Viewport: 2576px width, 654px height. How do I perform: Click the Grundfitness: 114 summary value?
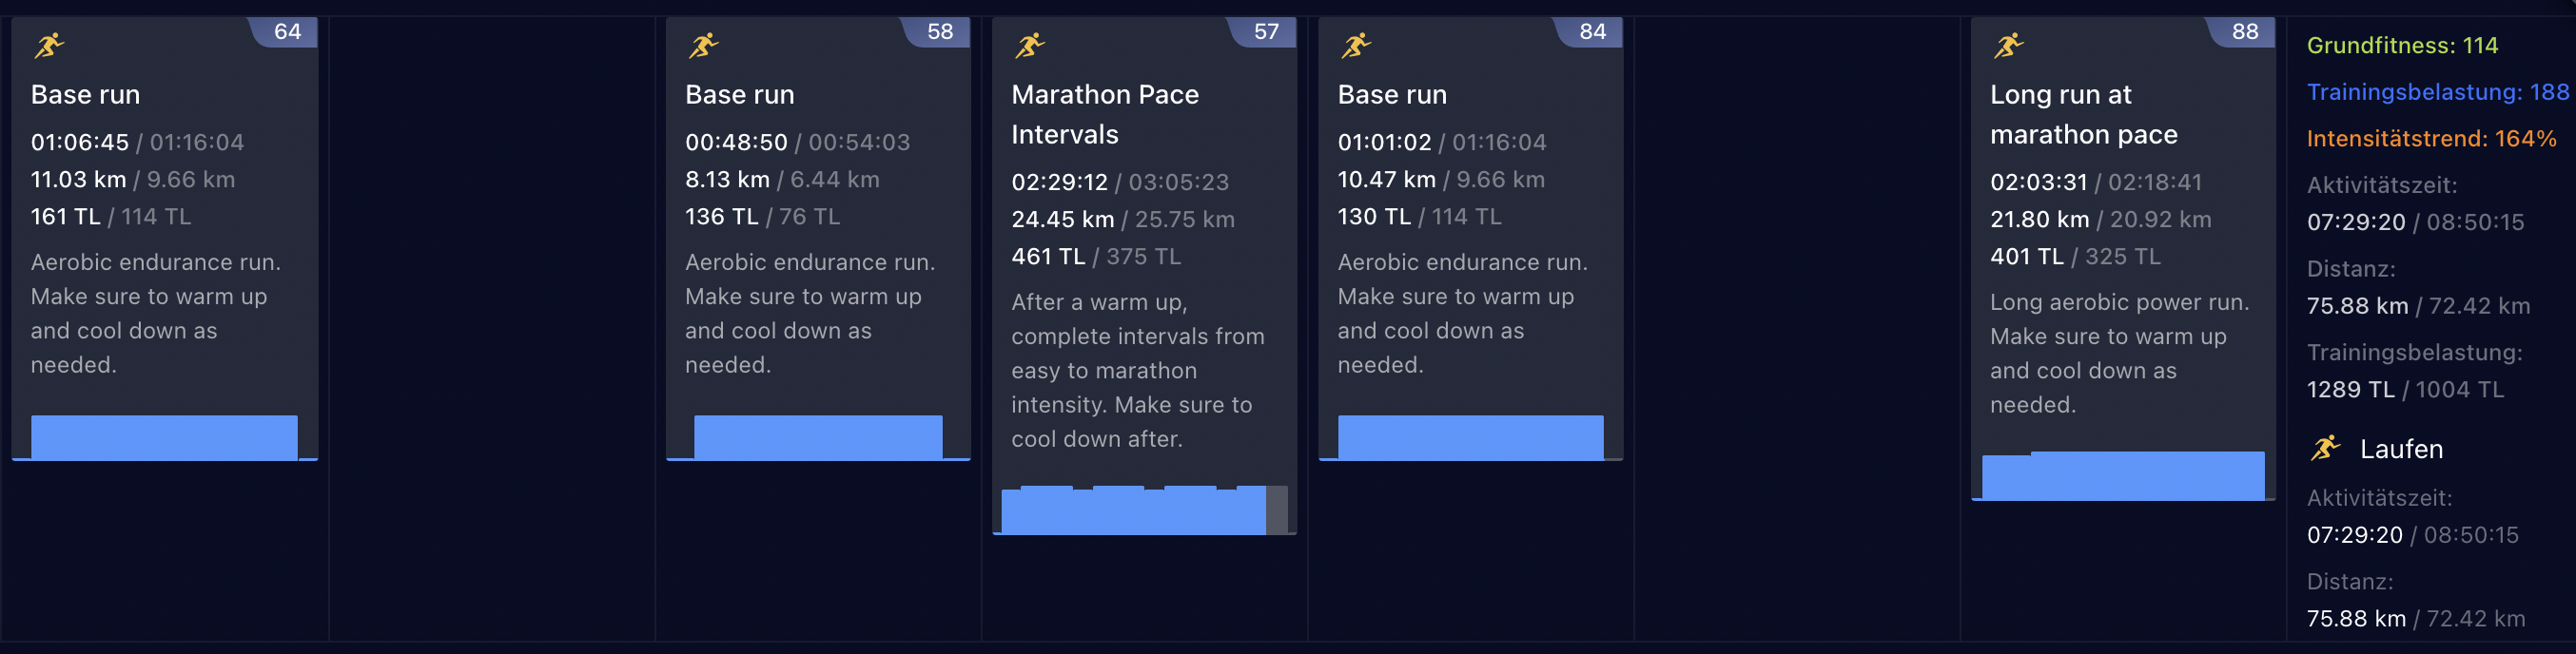pos(2402,45)
